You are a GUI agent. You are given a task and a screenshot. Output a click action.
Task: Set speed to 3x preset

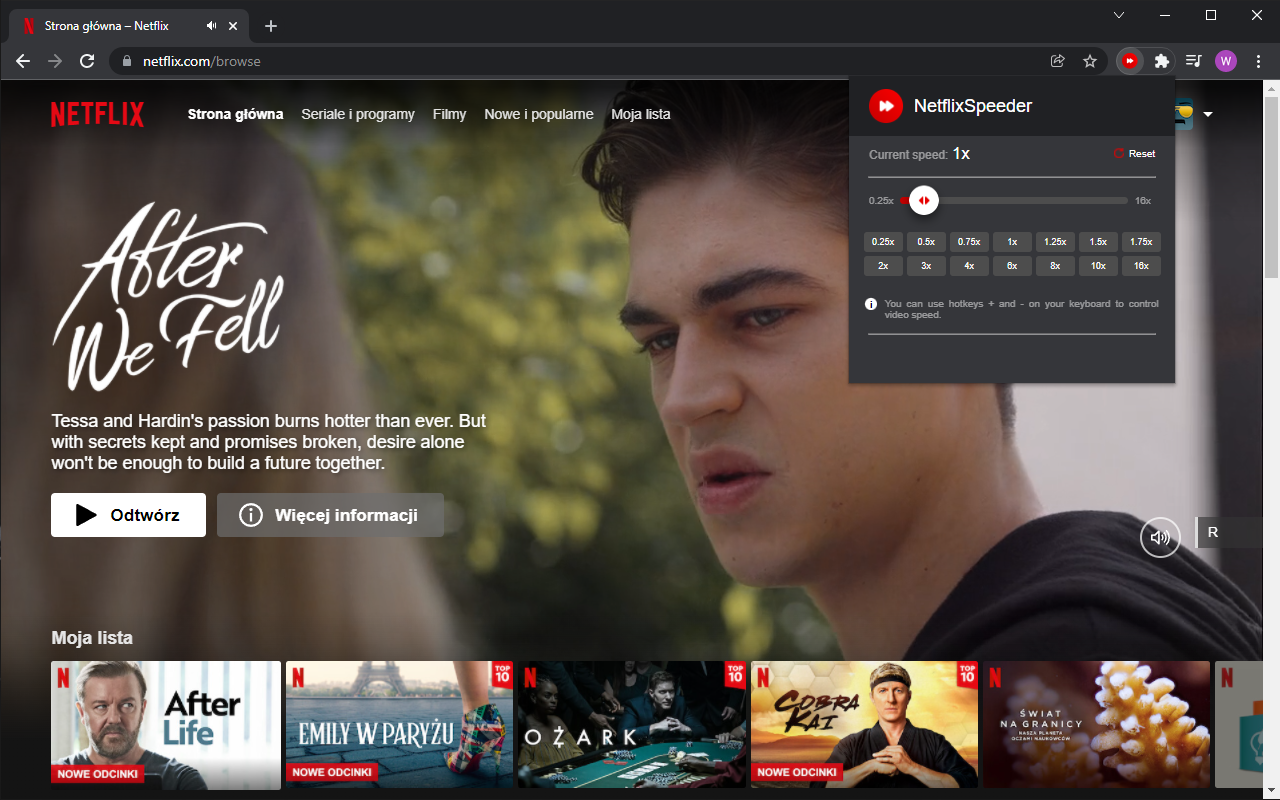tap(926, 266)
